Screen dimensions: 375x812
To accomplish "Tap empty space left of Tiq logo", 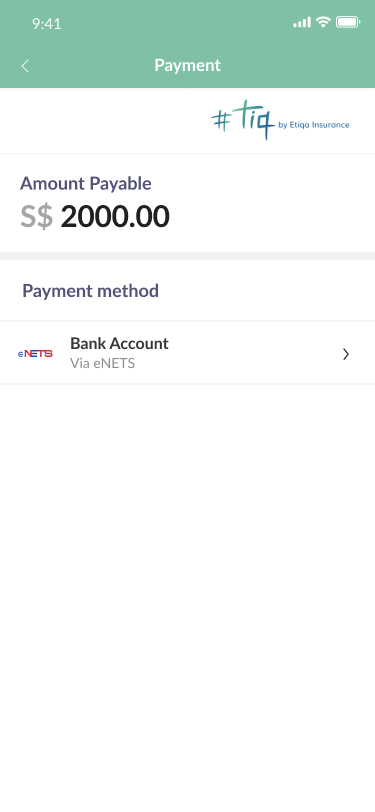I will (x=104, y=121).
